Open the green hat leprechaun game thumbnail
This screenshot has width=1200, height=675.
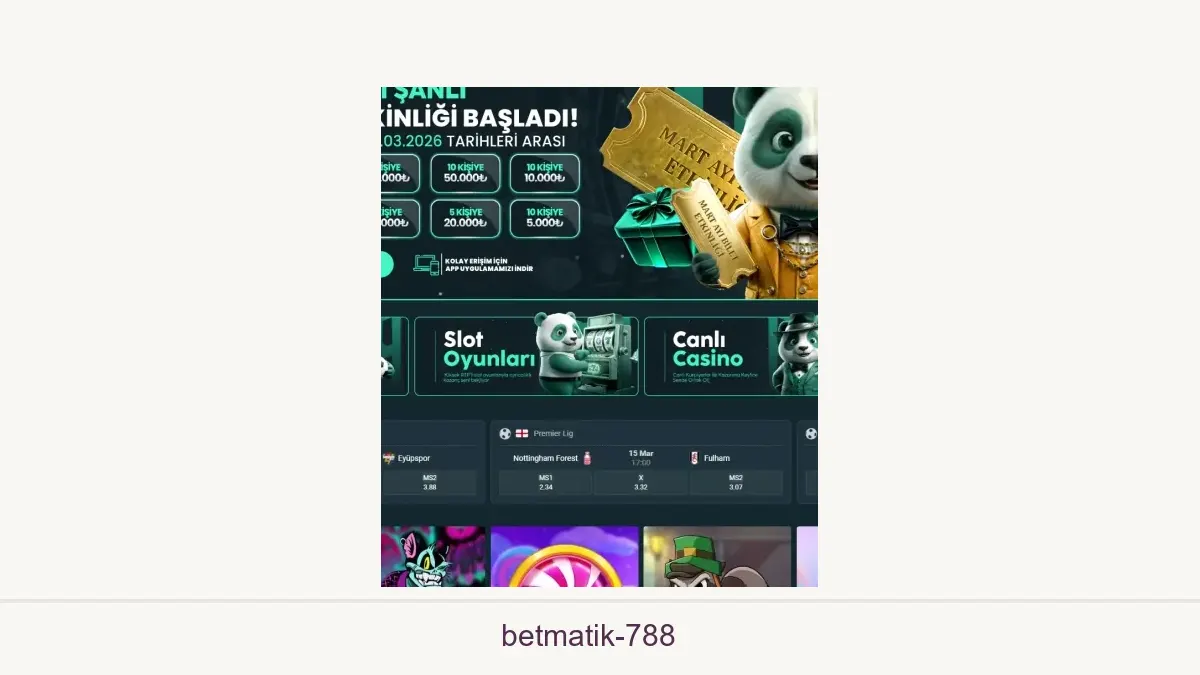tap(717, 557)
